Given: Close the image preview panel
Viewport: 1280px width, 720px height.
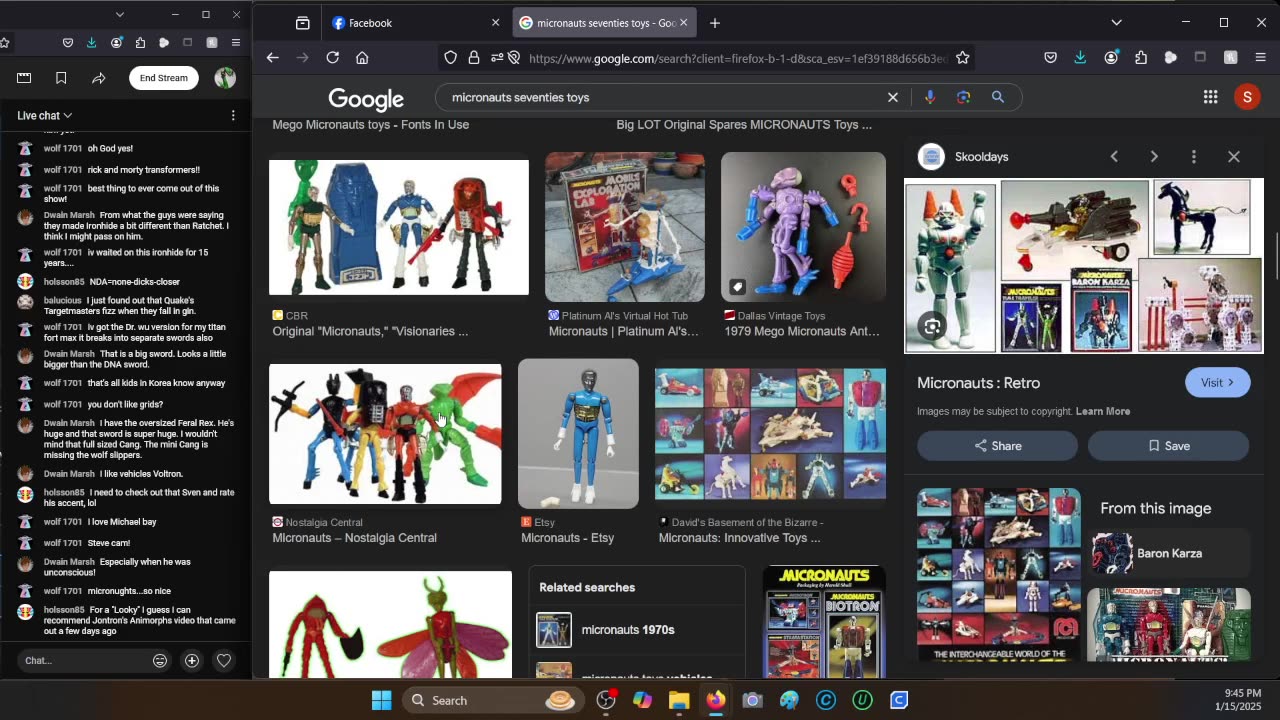Looking at the screenshot, I should tap(1233, 157).
